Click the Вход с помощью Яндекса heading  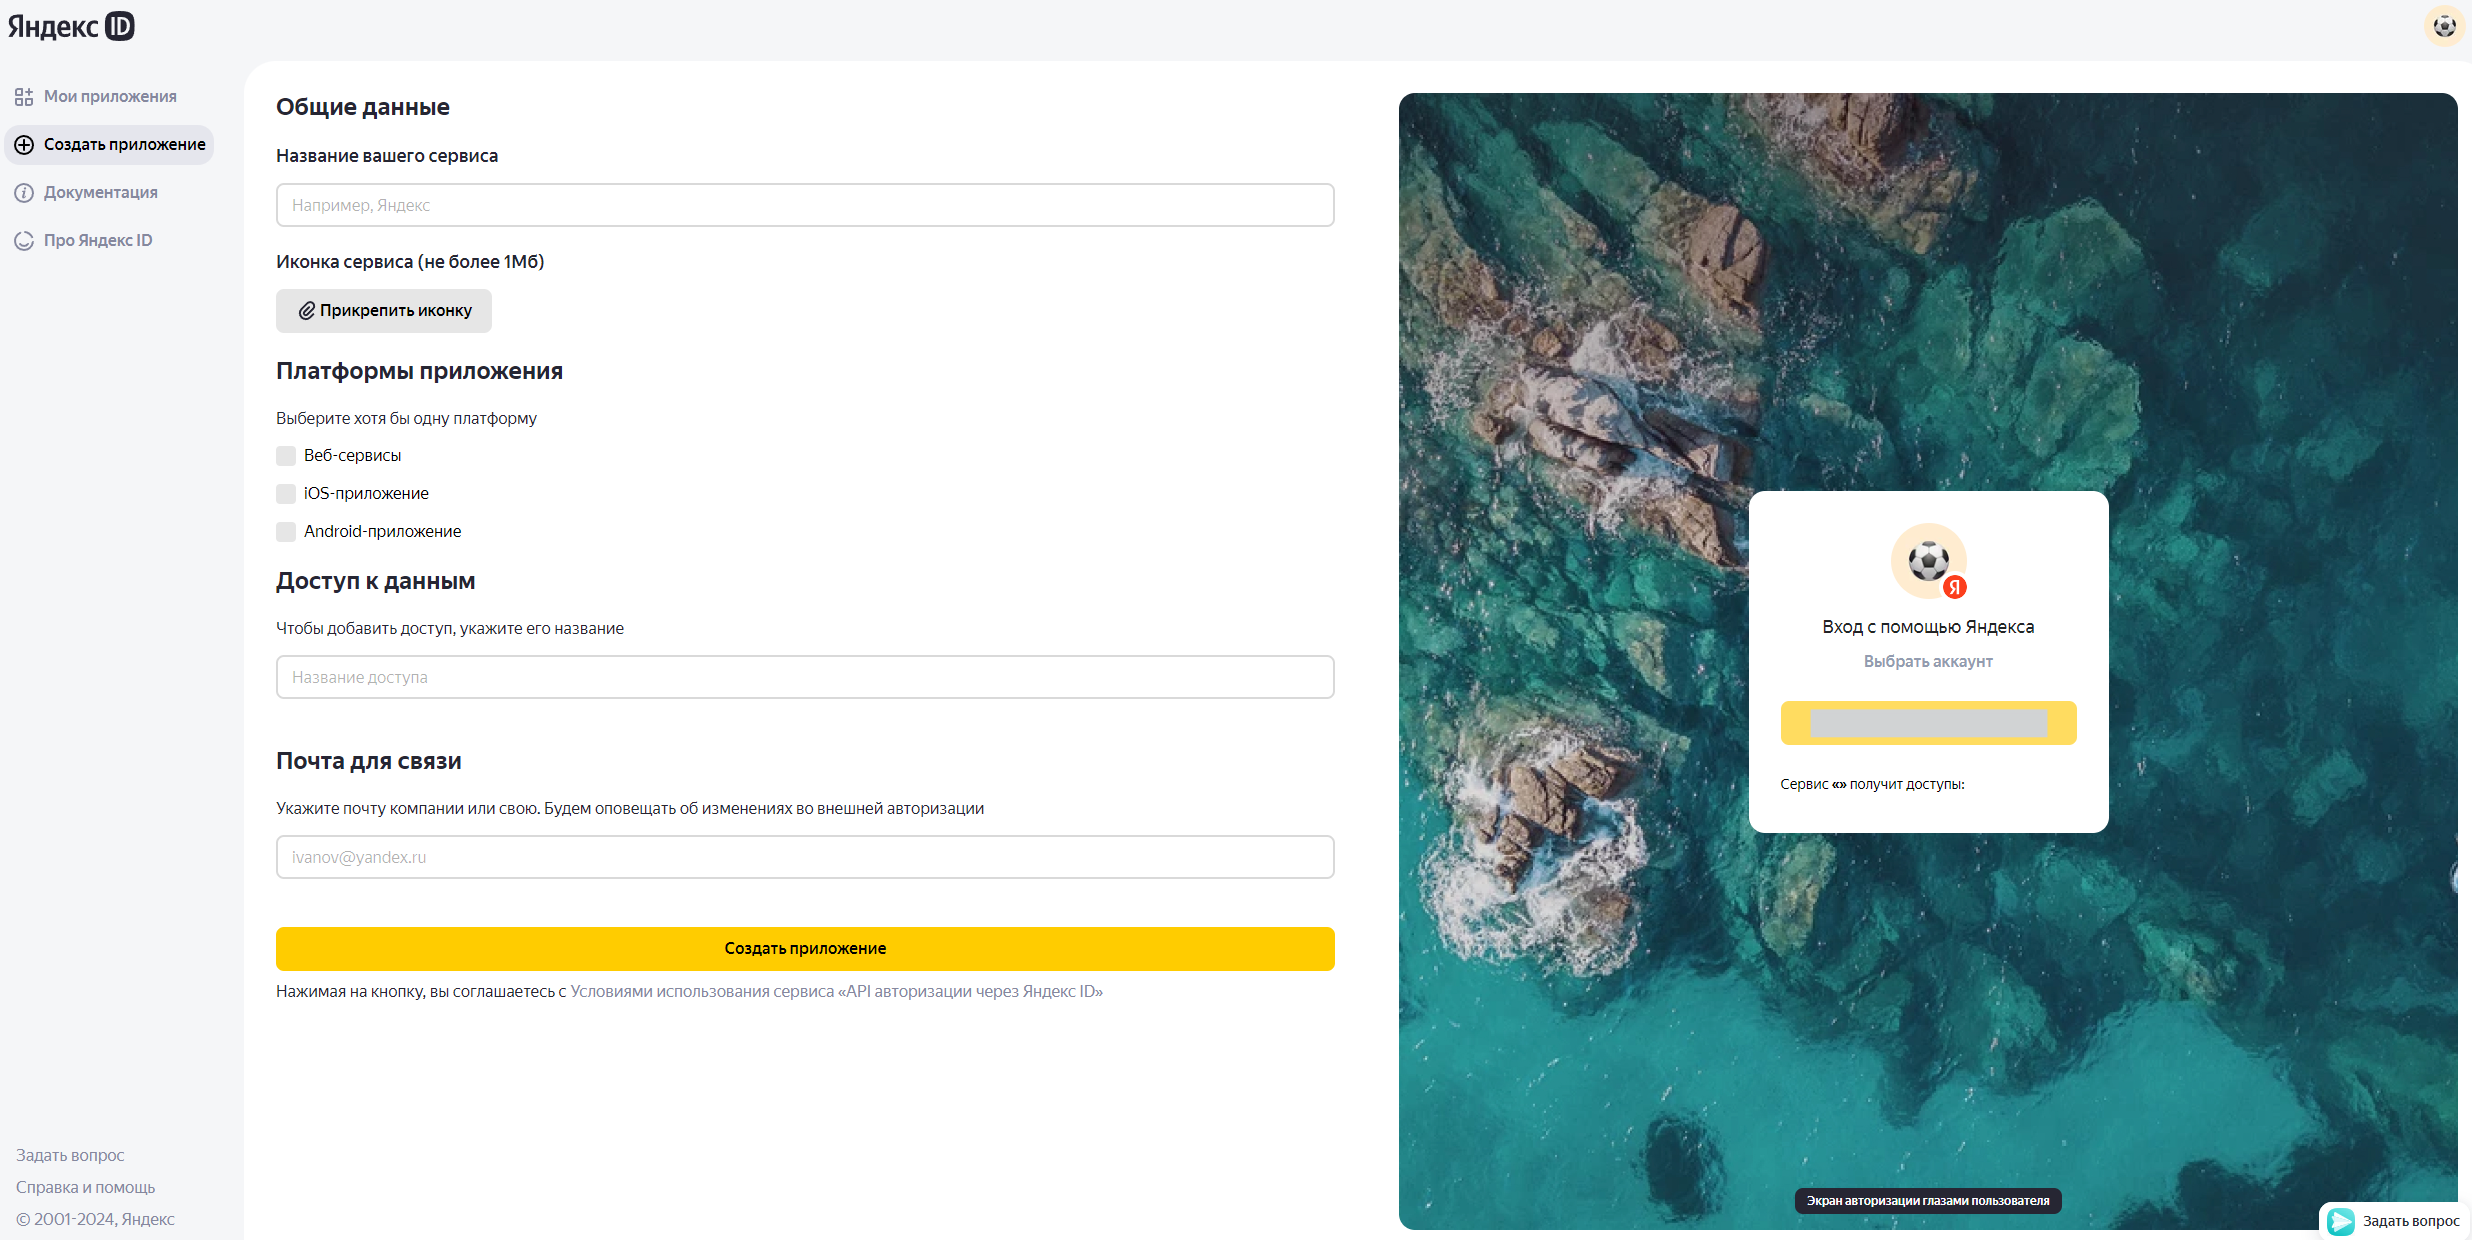click(1928, 627)
